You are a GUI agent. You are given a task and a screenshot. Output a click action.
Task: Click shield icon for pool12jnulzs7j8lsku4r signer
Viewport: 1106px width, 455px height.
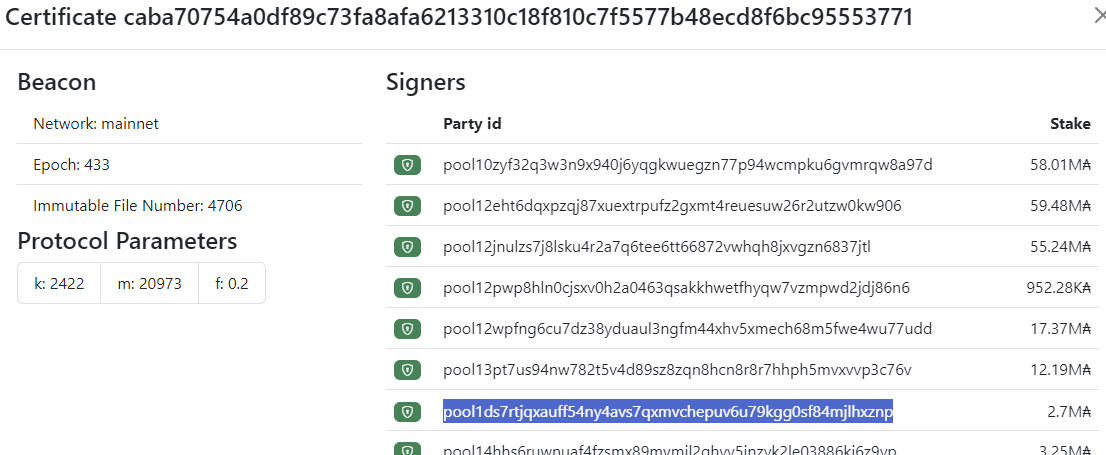coord(407,247)
